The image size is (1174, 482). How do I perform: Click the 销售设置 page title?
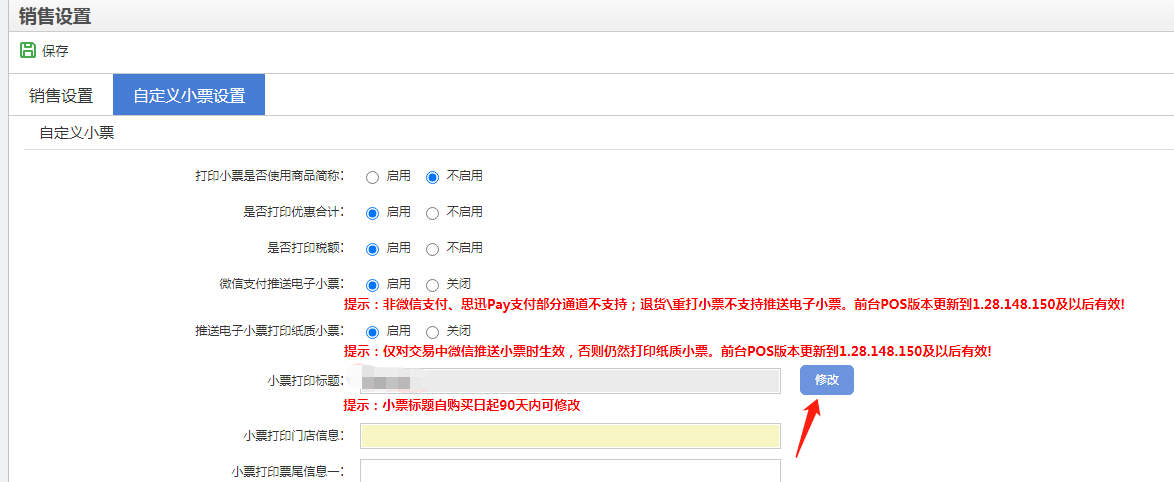click(x=55, y=16)
